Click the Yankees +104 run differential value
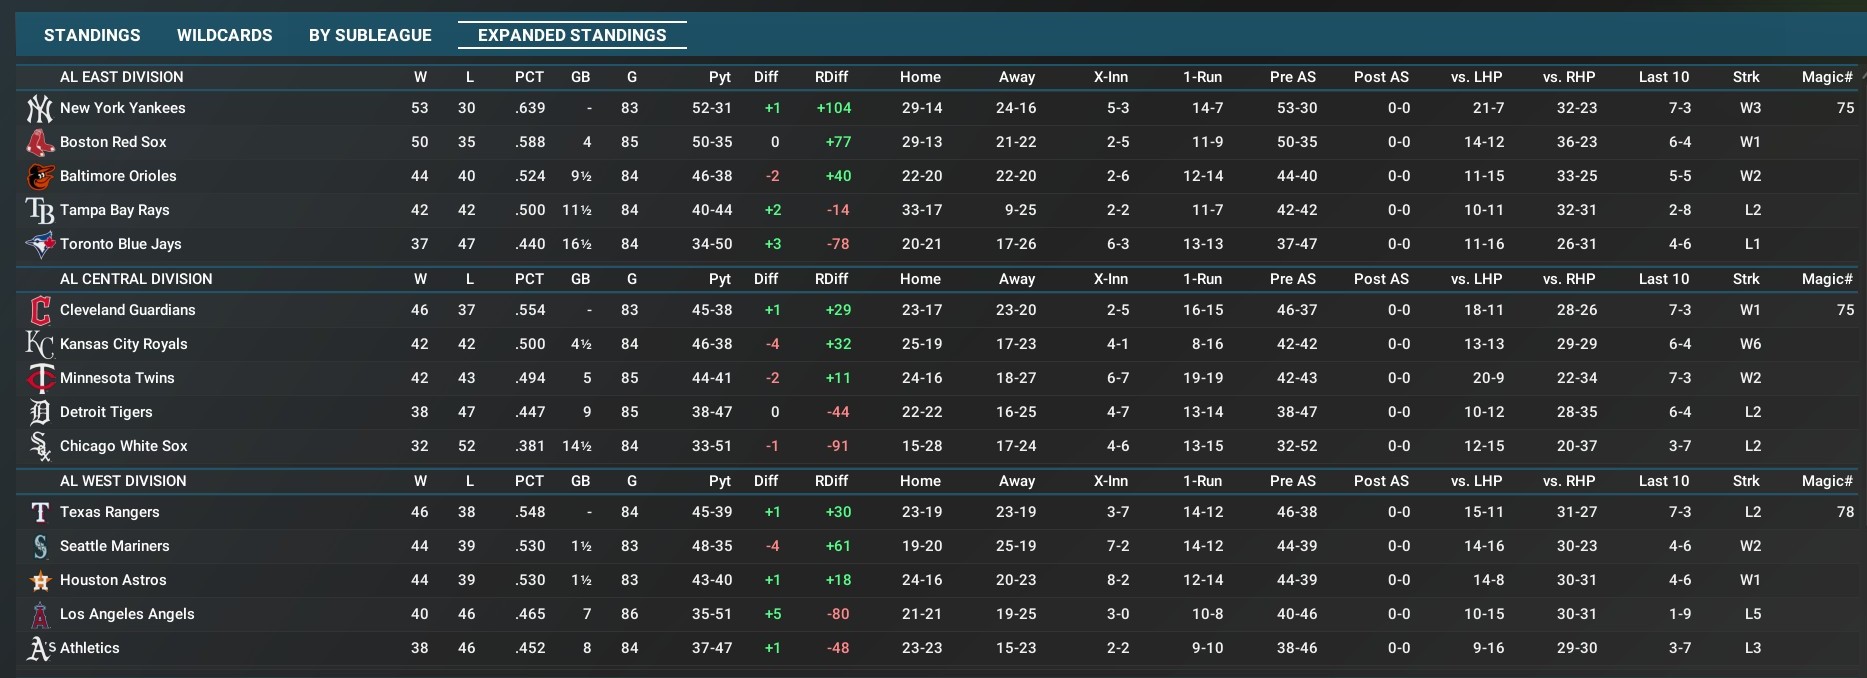 point(833,108)
